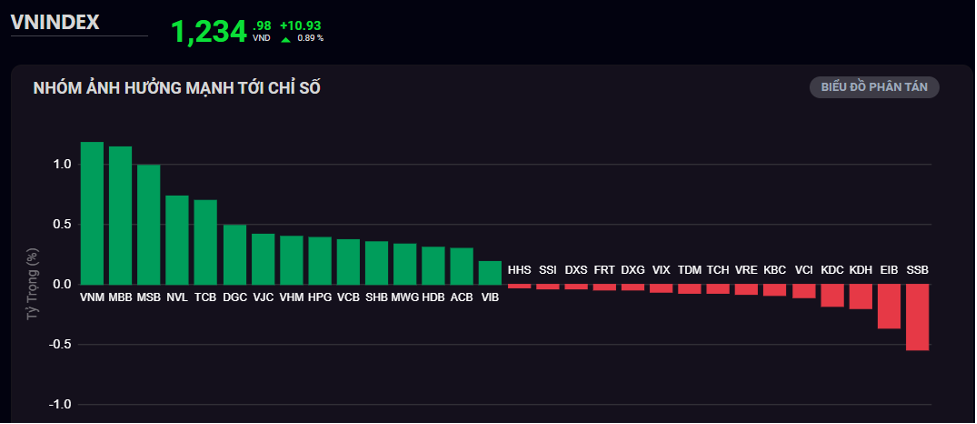Screen dimensions: 977x424
Task: Click the MSB bar in chart
Action: pyautogui.click(x=148, y=225)
